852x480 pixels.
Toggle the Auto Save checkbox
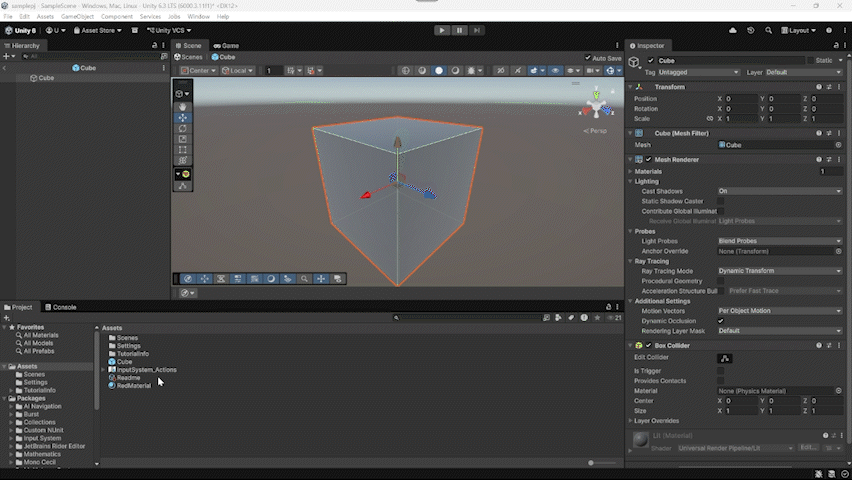(589, 58)
